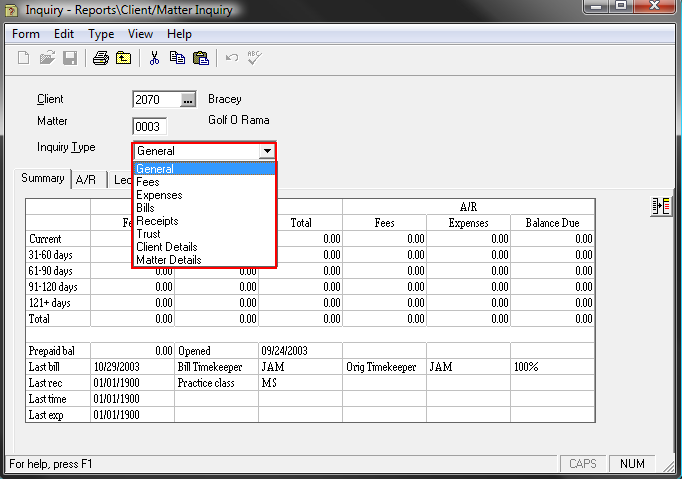Click the panel icon right of the grid
Image resolution: width=682 pixels, height=479 pixels.
coord(661,206)
